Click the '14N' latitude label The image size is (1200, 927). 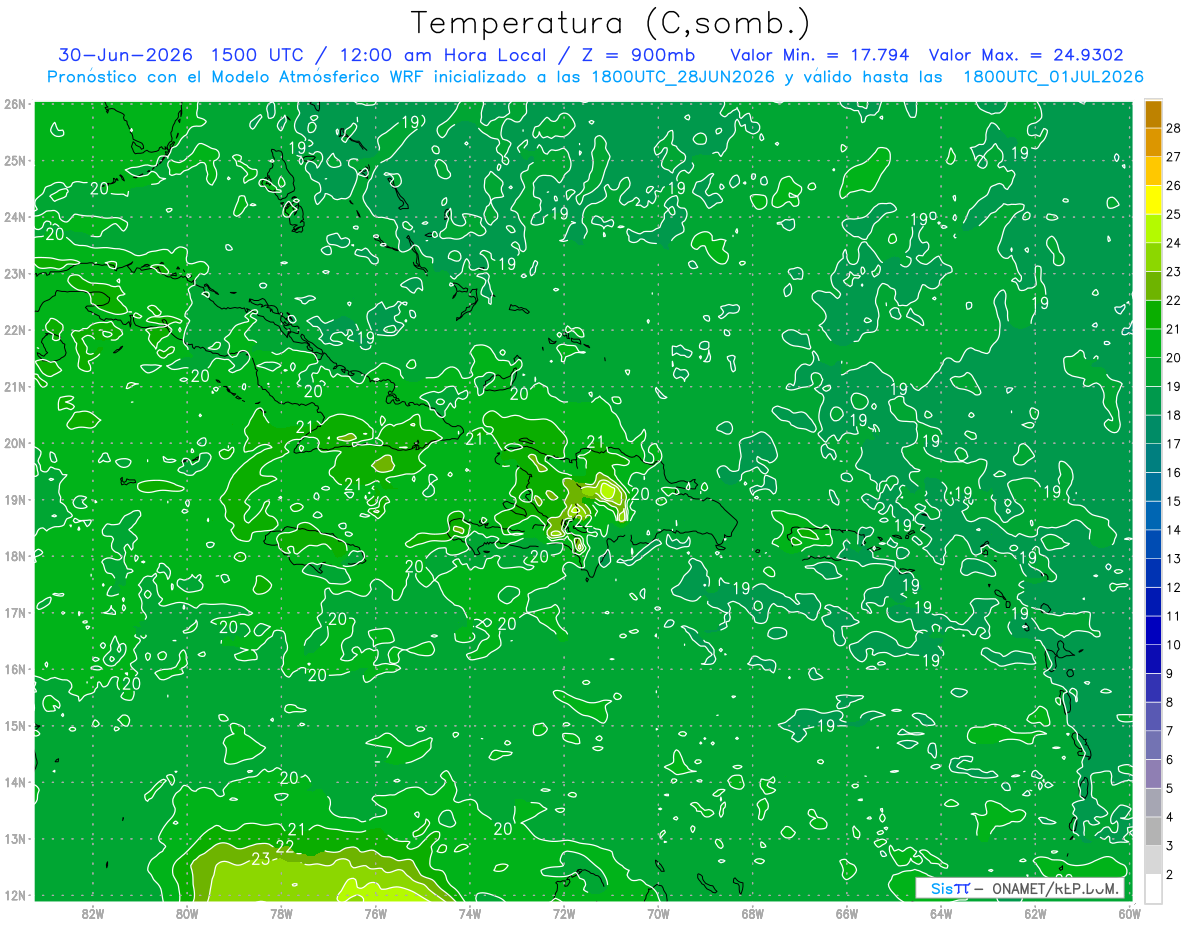point(15,782)
